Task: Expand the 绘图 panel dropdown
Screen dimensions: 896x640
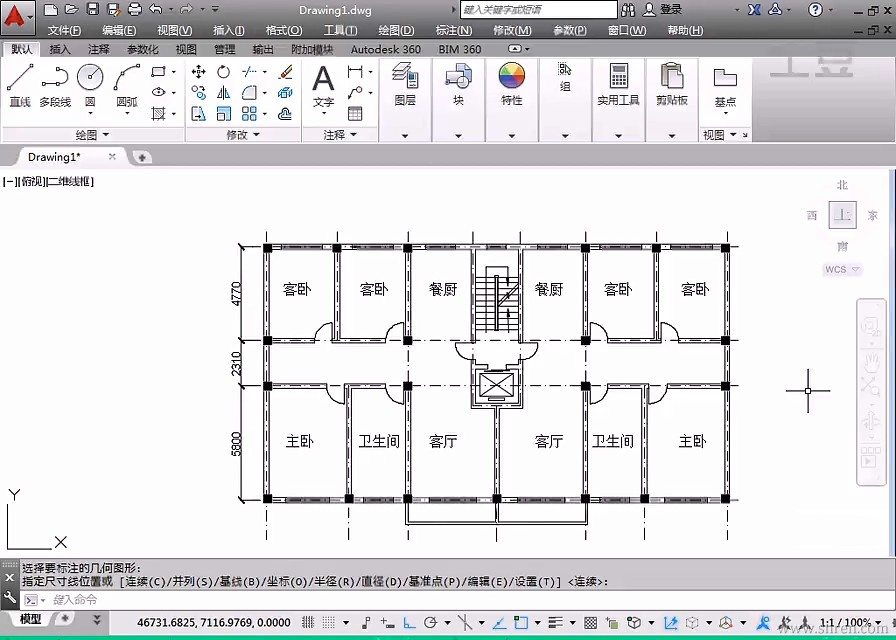Action: tap(93, 135)
